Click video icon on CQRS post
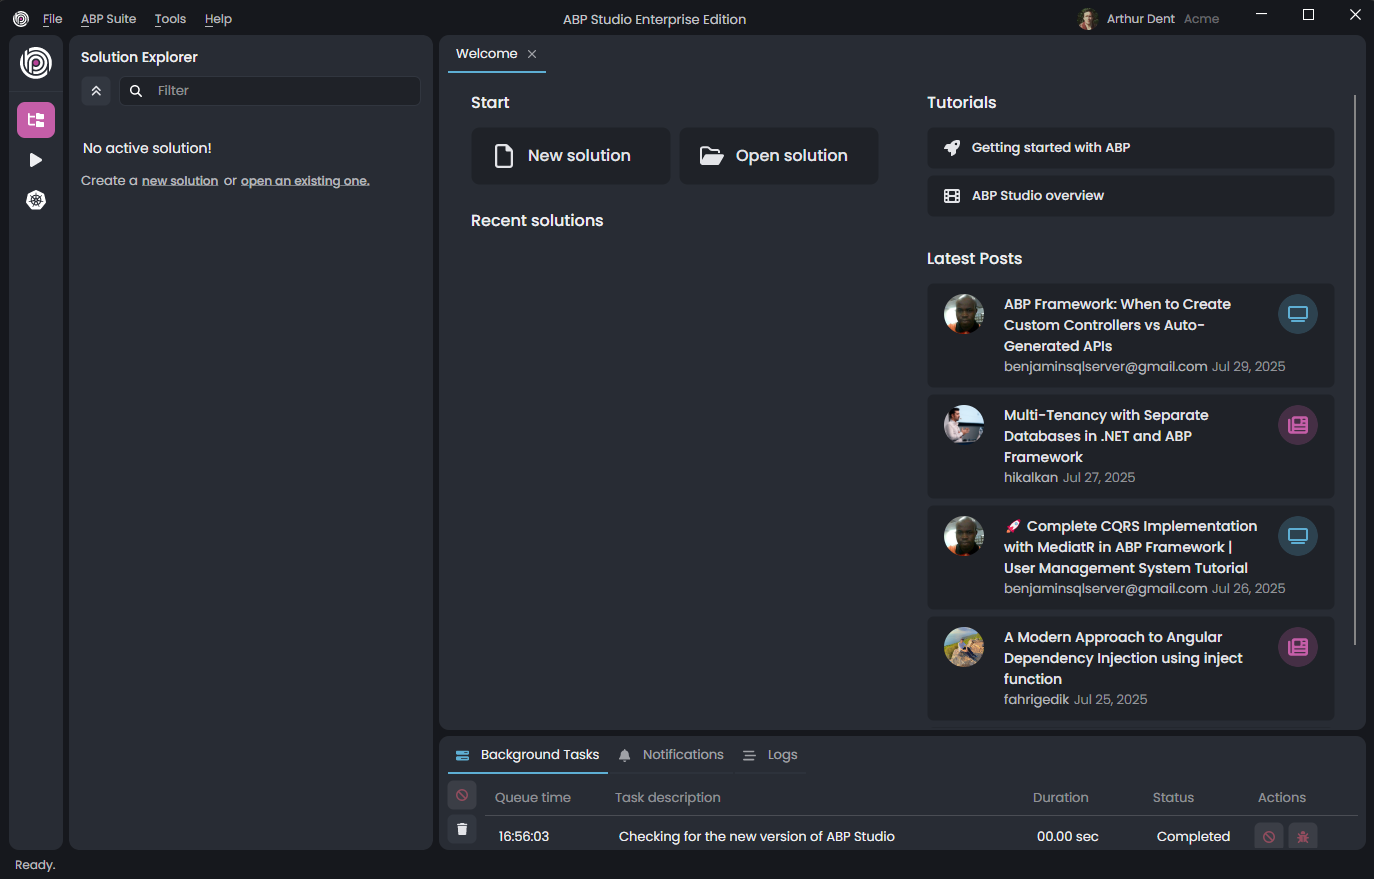The width and height of the screenshot is (1374, 879). 1298,536
